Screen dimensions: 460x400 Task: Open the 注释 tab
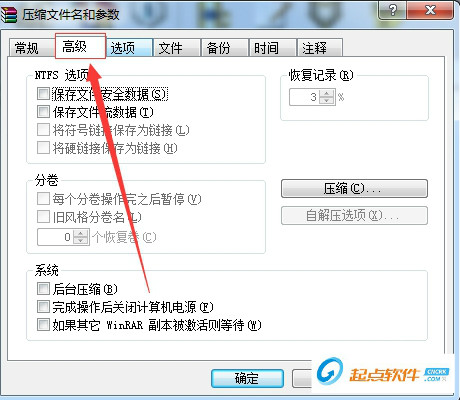[x=320, y=48]
